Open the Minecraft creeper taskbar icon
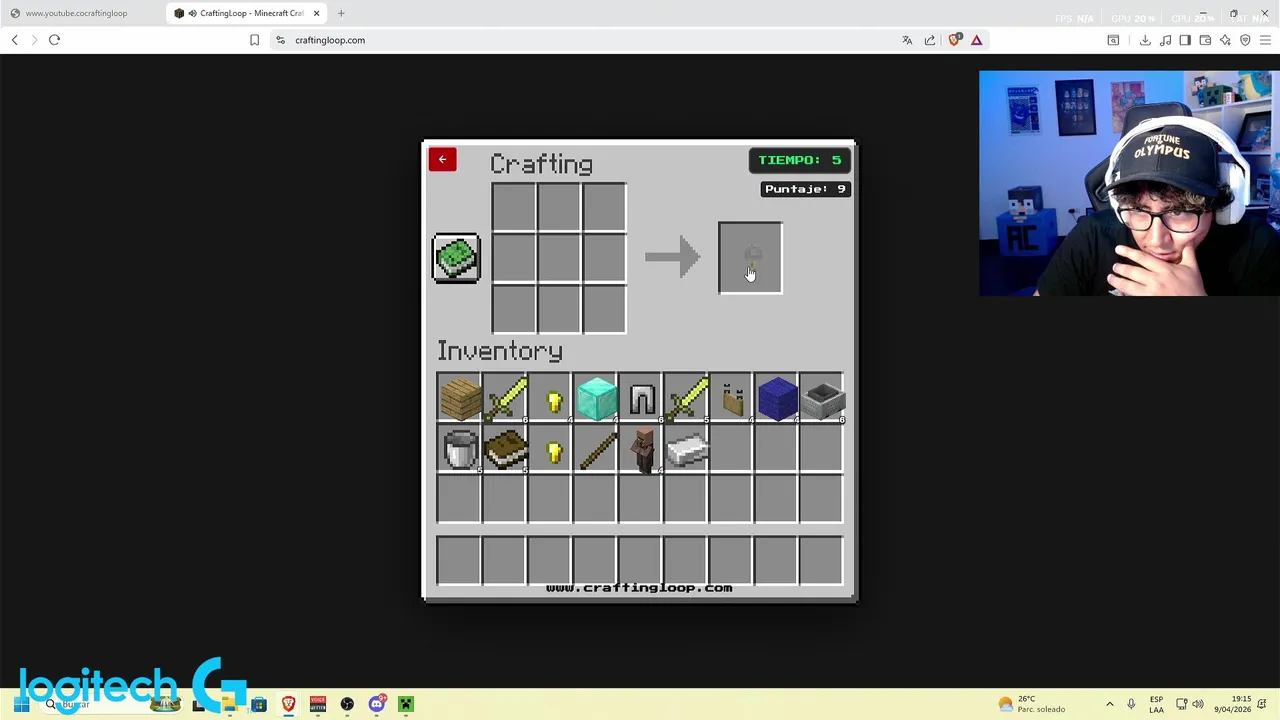This screenshot has width=1280, height=720. coord(406,704)
